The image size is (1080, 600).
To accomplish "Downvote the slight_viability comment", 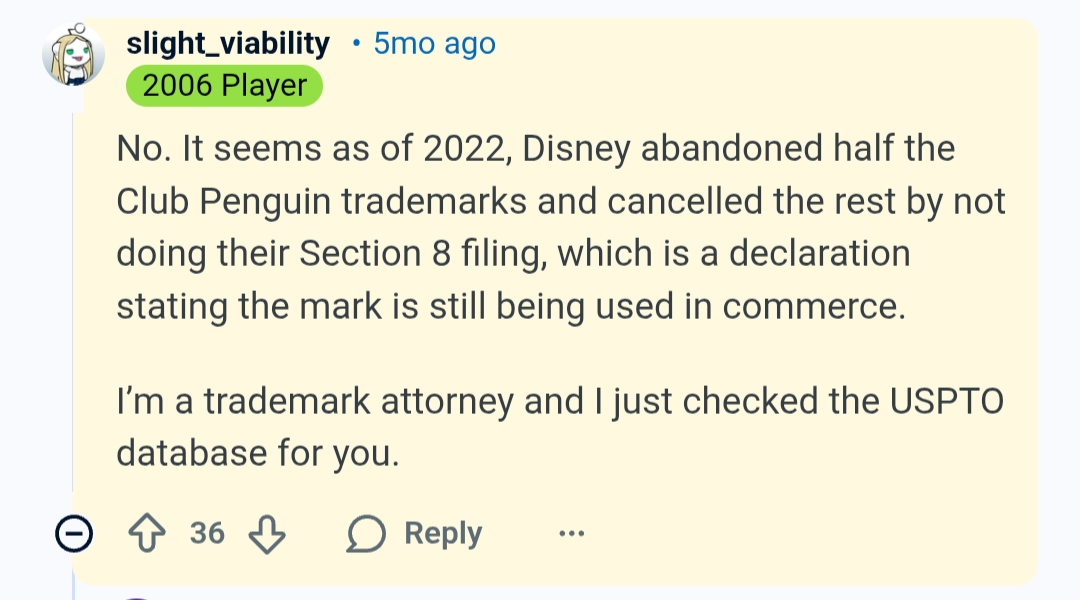I will pos(265,534).
